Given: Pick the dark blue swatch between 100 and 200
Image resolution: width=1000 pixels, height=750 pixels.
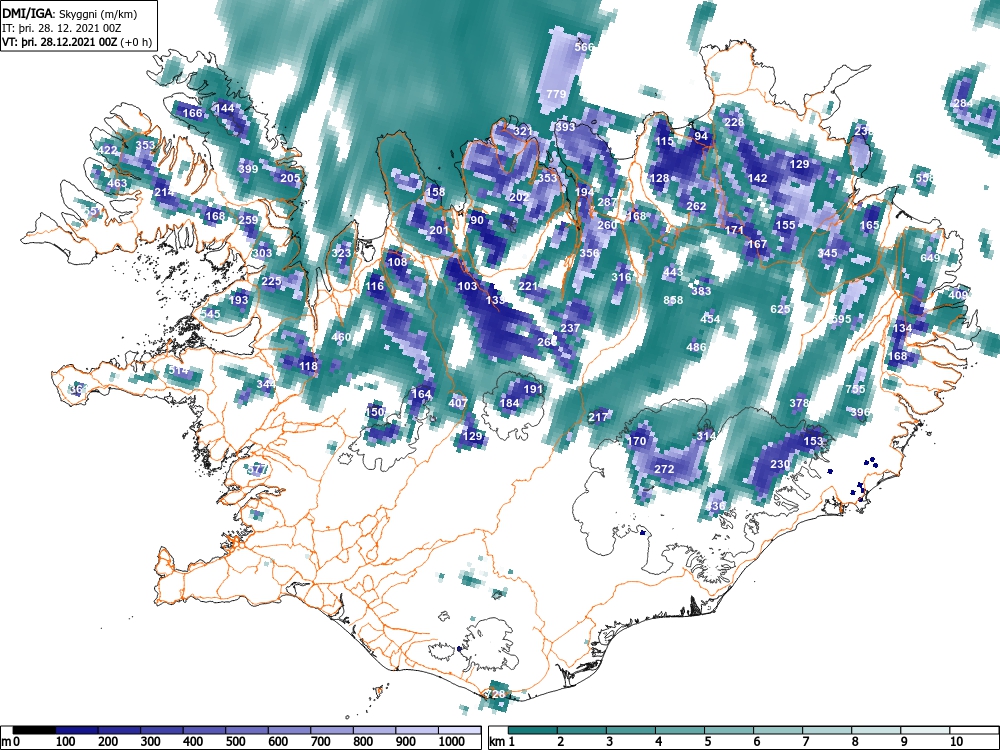Looking at the screenshot, I should (77, 730).
